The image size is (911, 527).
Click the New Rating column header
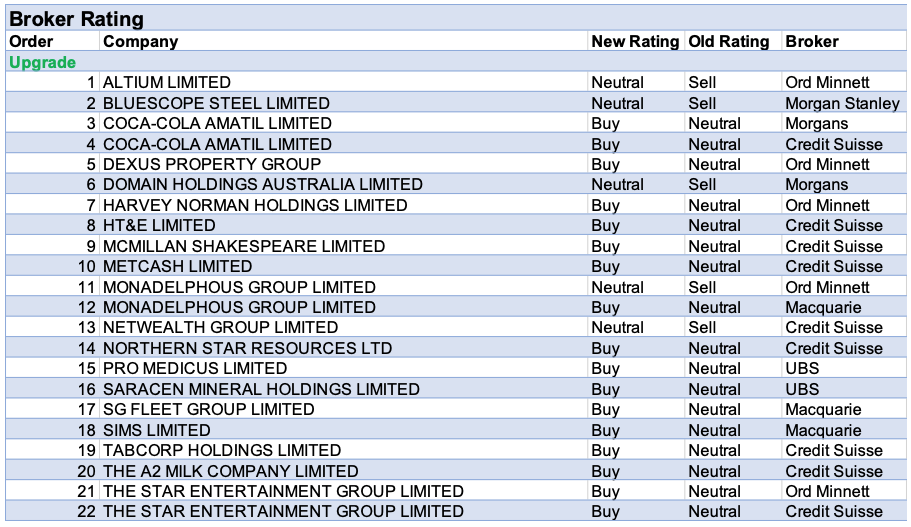(635, 42)
